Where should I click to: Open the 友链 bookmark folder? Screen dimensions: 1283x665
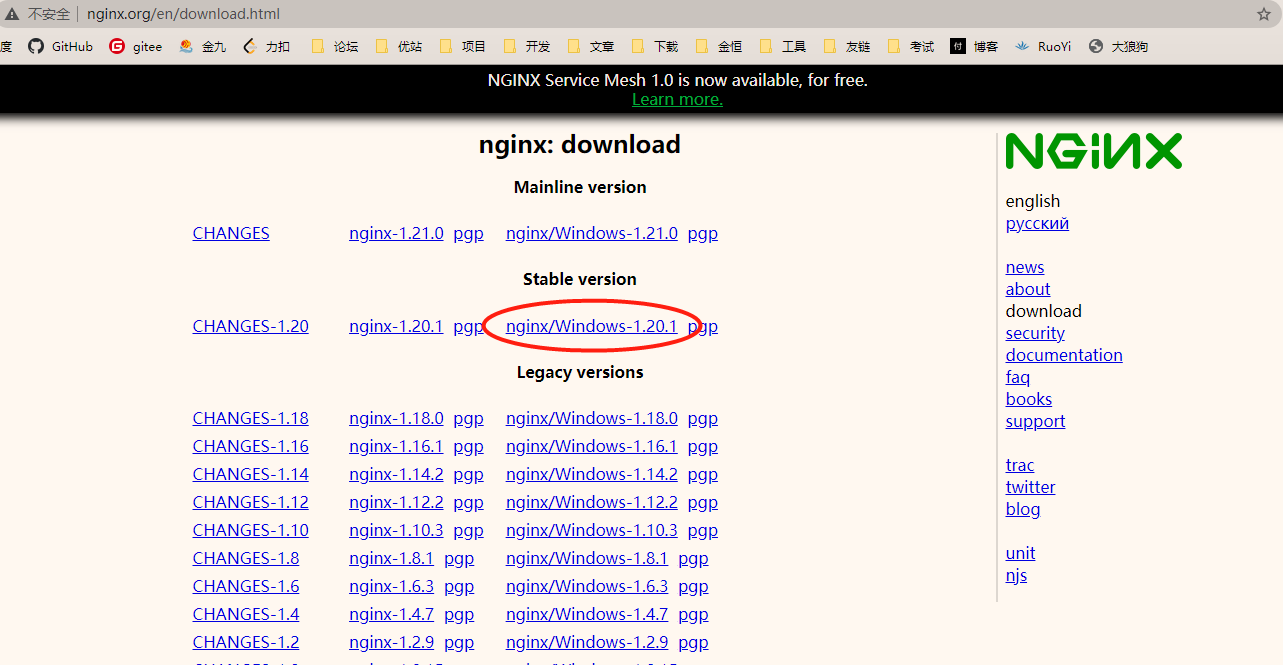[847, 46]
